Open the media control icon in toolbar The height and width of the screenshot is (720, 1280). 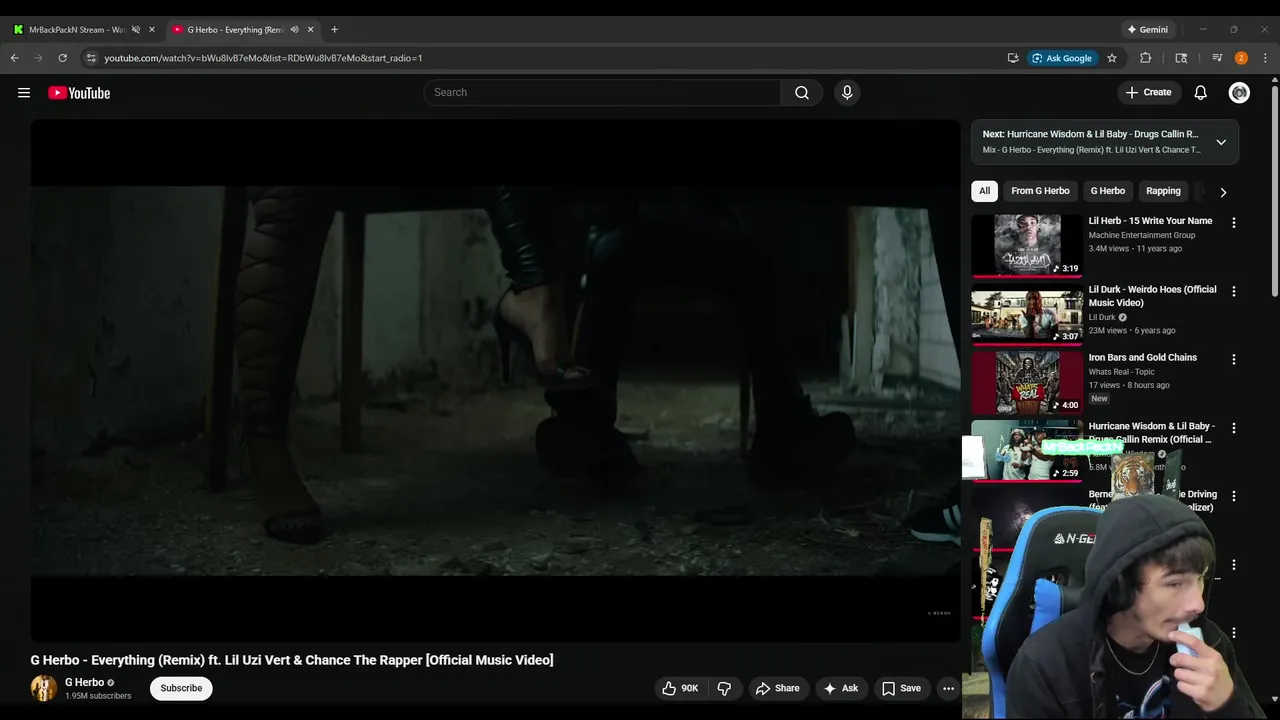click(x=1217, y=58)
